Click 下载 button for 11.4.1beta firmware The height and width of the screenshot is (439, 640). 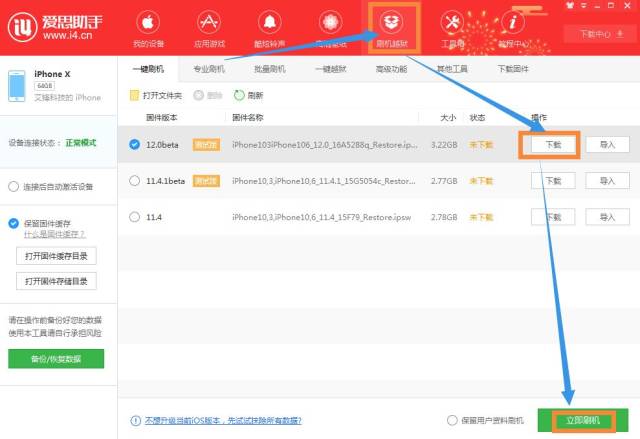[x=553, y=181]
